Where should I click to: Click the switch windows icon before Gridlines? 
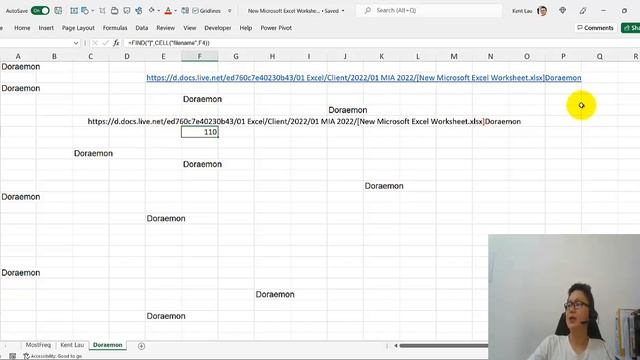185,11
